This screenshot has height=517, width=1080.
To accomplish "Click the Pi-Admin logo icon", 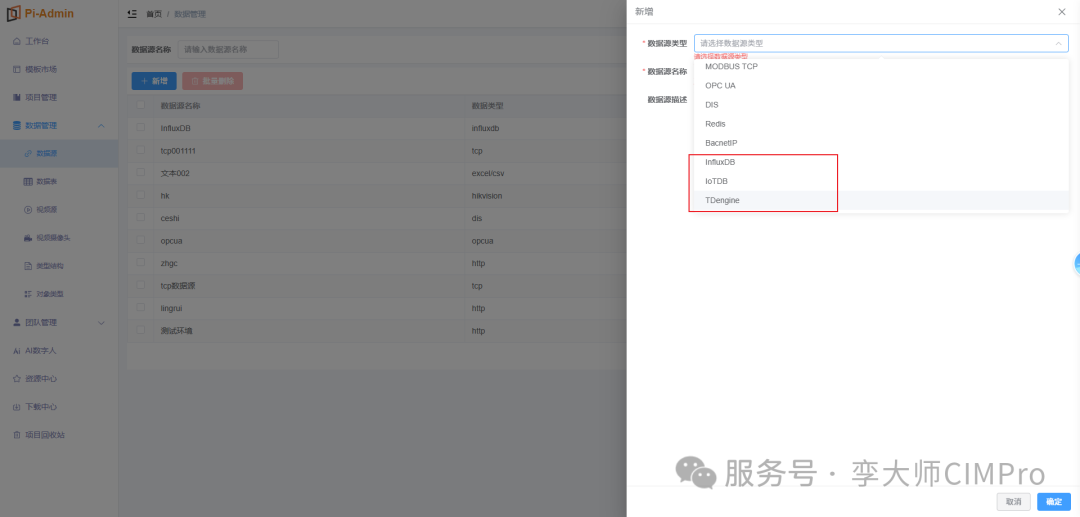I will click(14, 14).
